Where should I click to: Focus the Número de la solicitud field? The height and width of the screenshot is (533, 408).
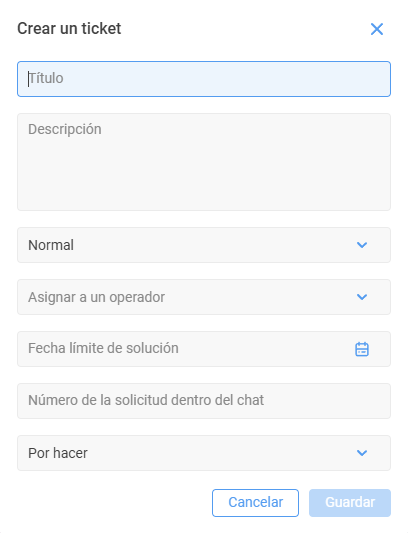pos(204,401)
